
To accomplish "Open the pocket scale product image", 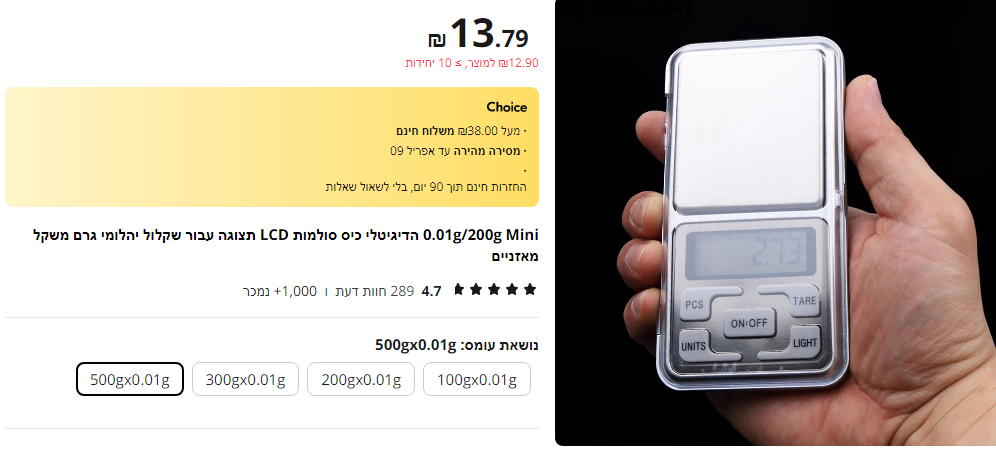I will click(775, 223).
